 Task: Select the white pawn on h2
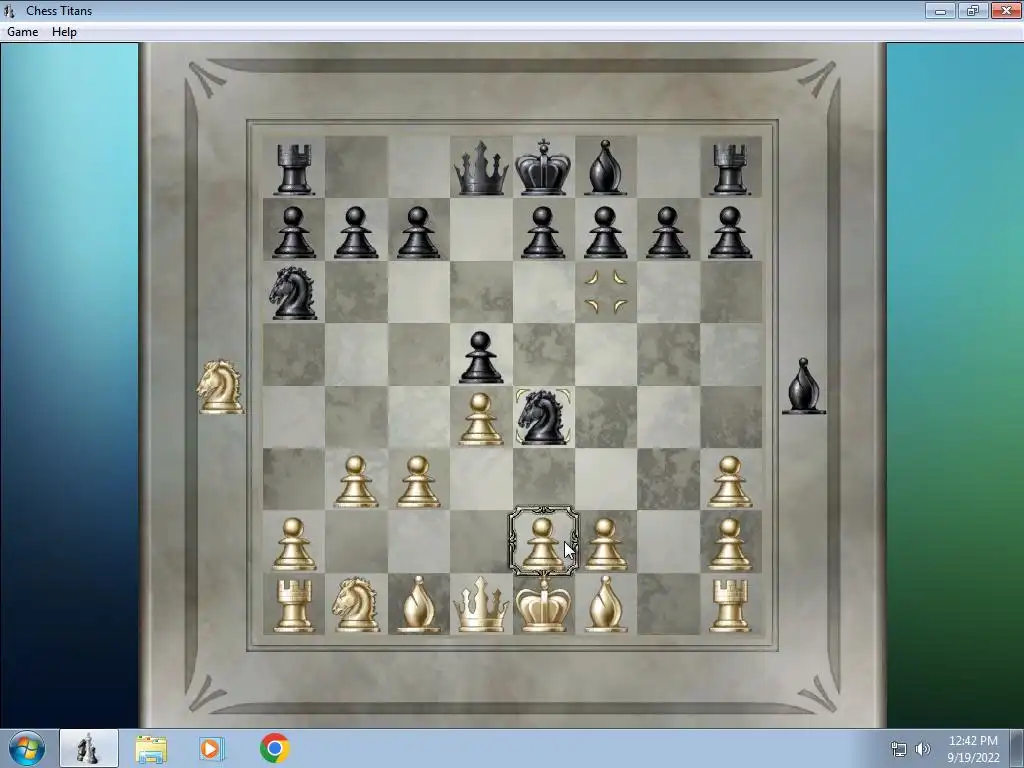click(729, 544)
